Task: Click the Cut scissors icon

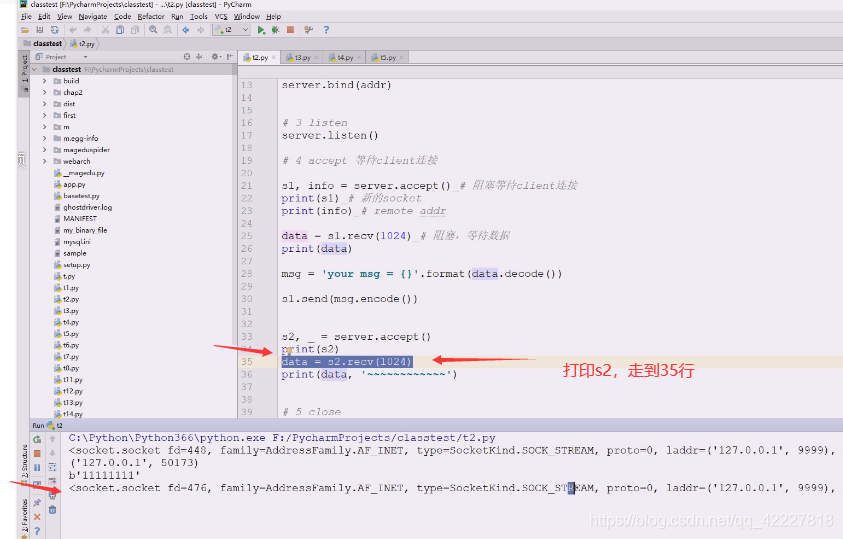Action: [105, 30]
